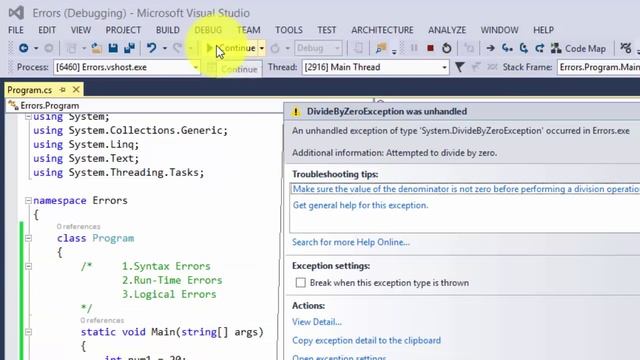Click the Errors.Program navigation bar box
This screenshot has width=640, height=360.
click(x=144, y=106)
